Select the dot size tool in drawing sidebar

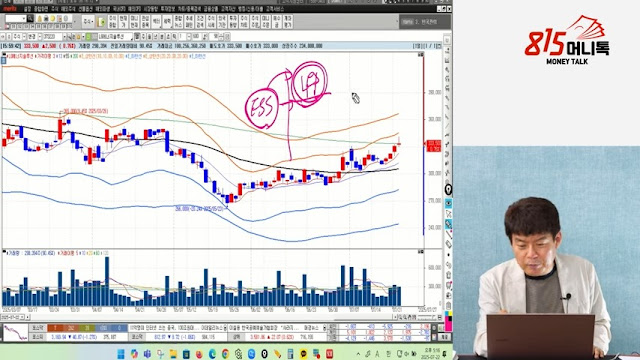coord(448,255)
